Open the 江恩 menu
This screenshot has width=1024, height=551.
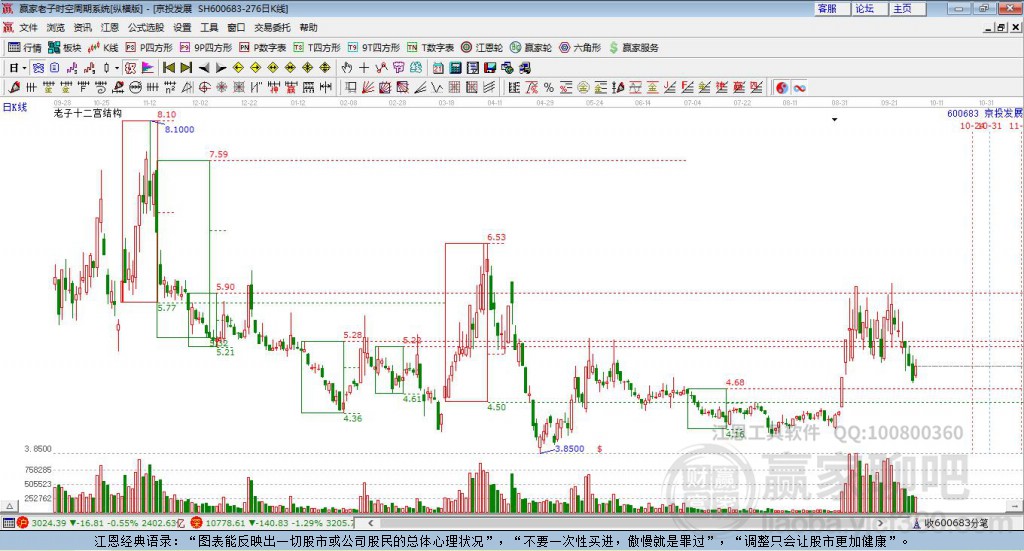click(x=110, y=27)
